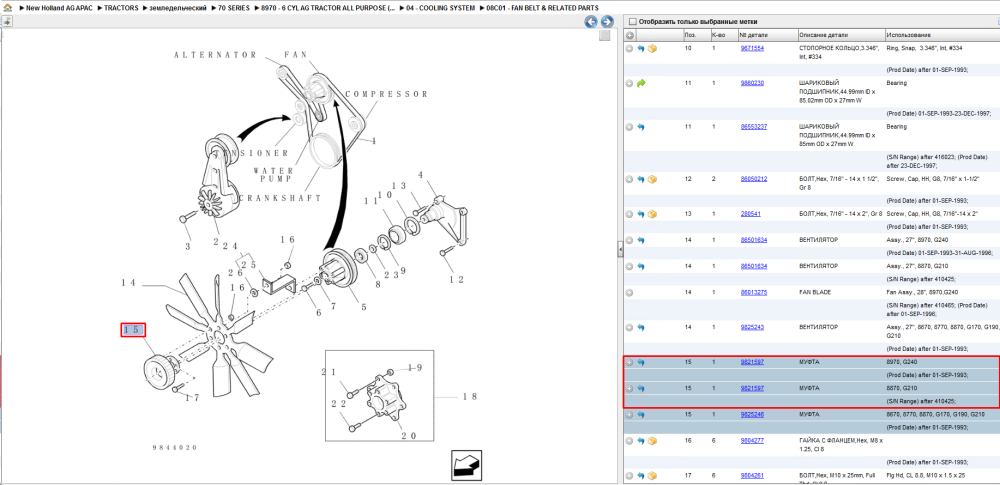Open New Holland AG APAC breadcrumb
The image size is (1000, 485).
point(59,8)
